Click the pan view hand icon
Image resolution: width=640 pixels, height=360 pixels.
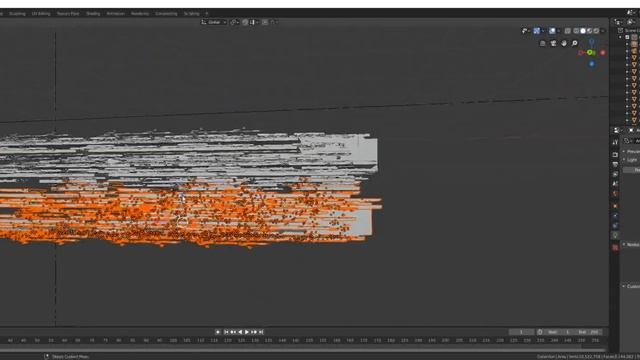coord(564,43)
